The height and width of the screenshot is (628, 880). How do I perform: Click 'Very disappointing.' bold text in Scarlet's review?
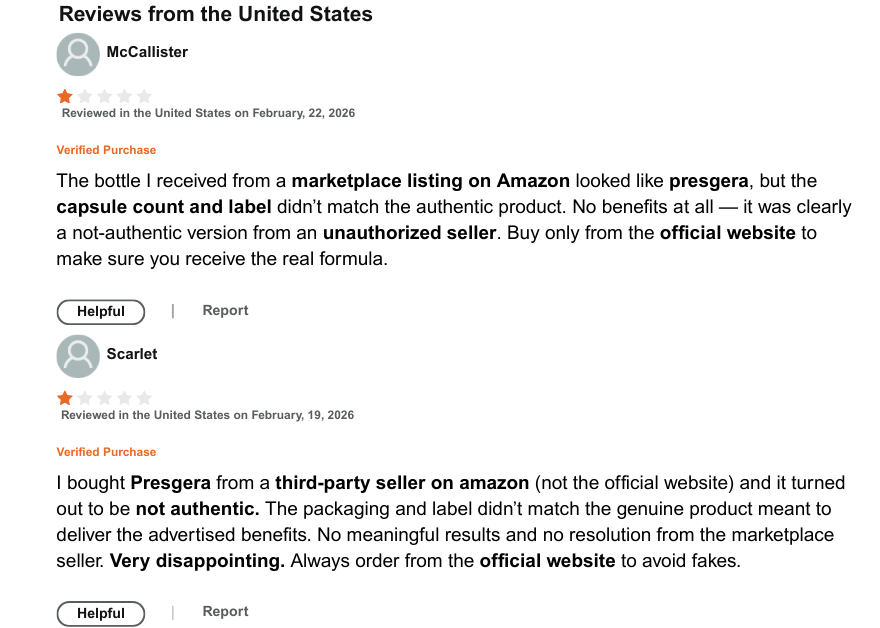(x=197, y=561)
